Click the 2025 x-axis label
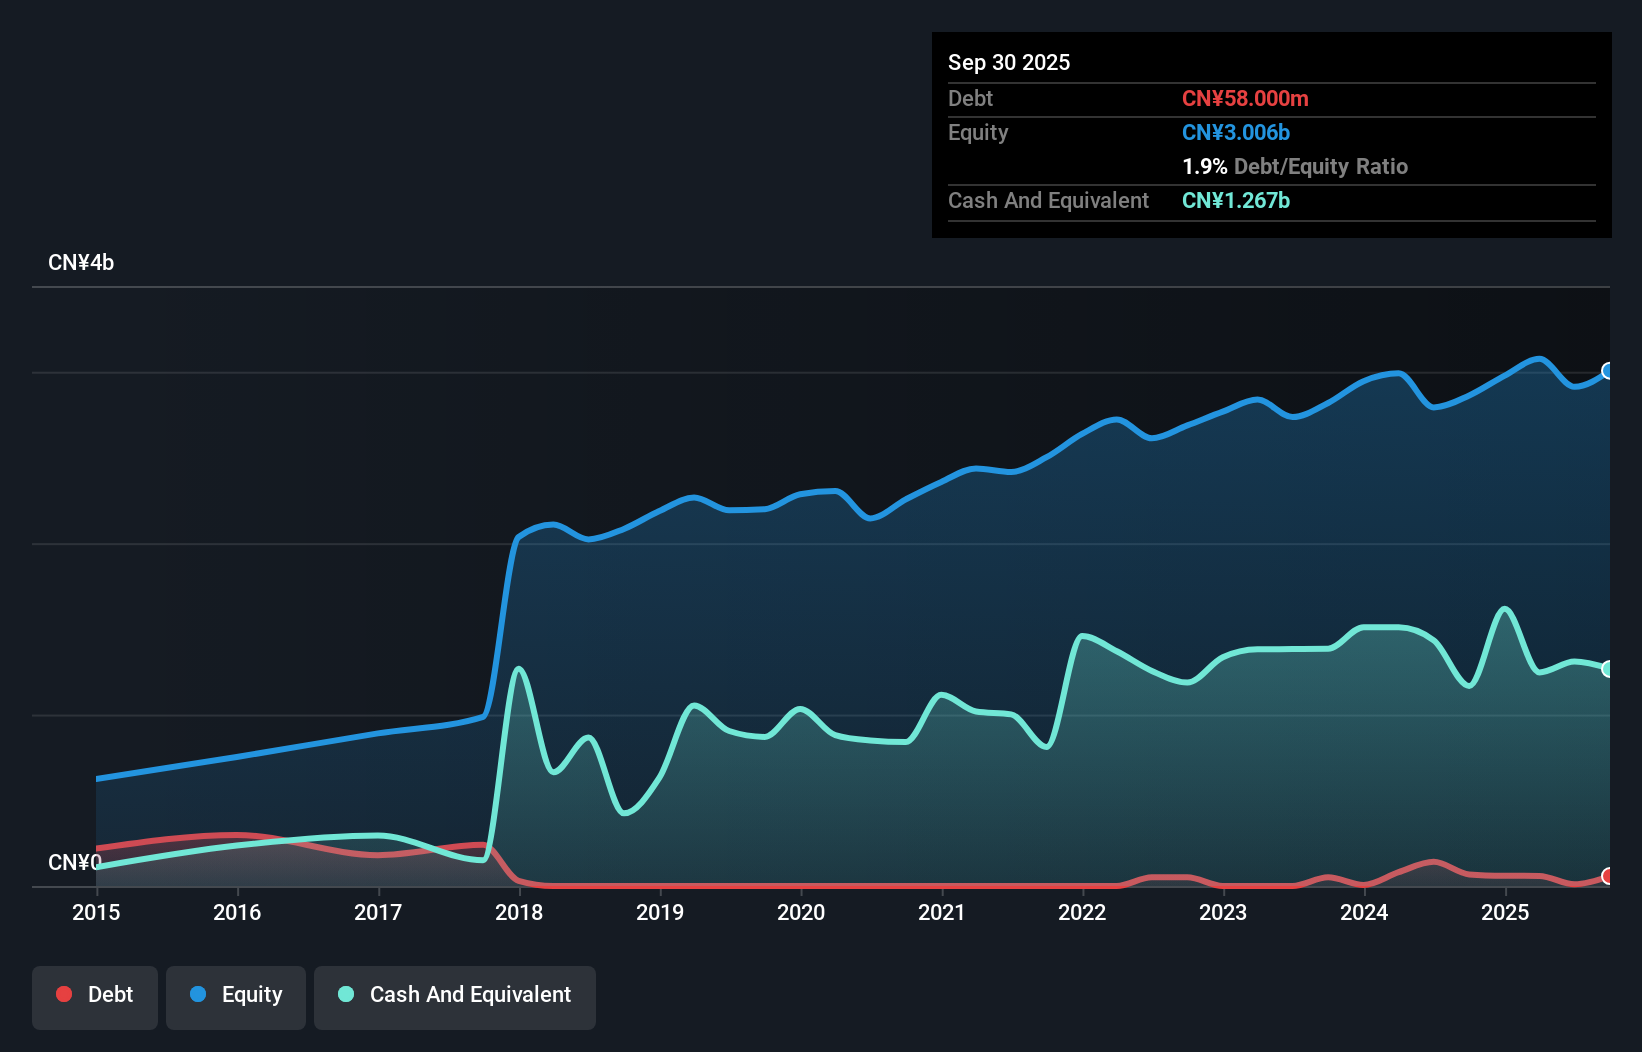This screenshot has width=1642, height=1052. click(1505, 912)
